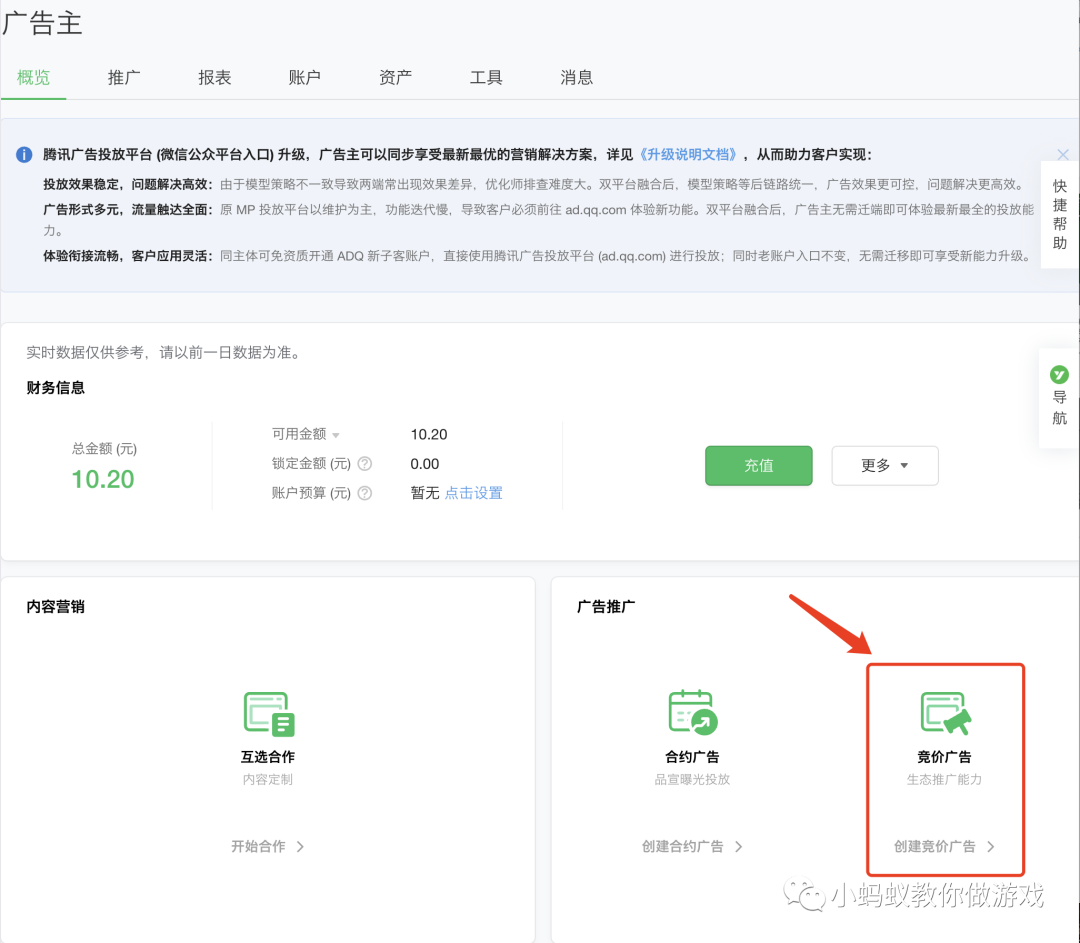The width and height of the screenshot is (1080, 943).
Task: Click the 0.00 locked amount value
Action: click(425, 464)
